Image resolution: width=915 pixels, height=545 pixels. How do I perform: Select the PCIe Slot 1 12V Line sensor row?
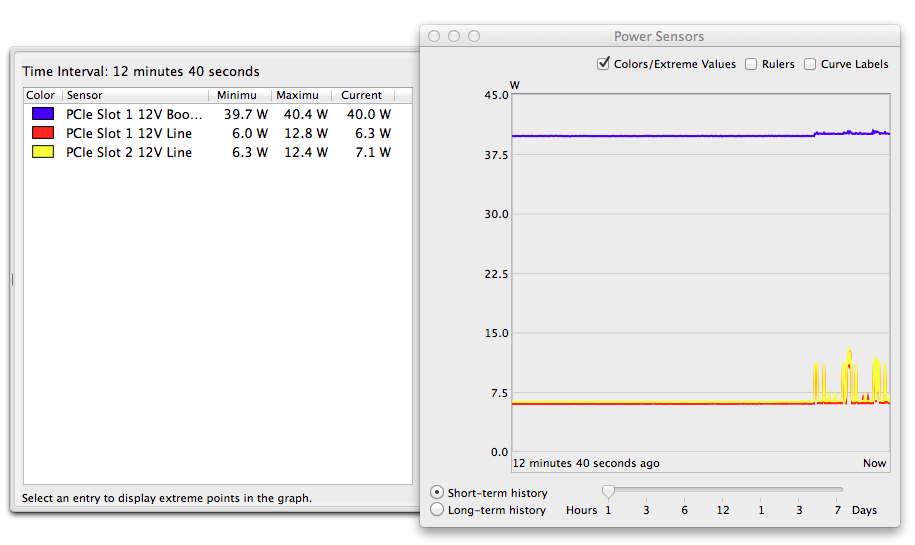click(218, 133)
